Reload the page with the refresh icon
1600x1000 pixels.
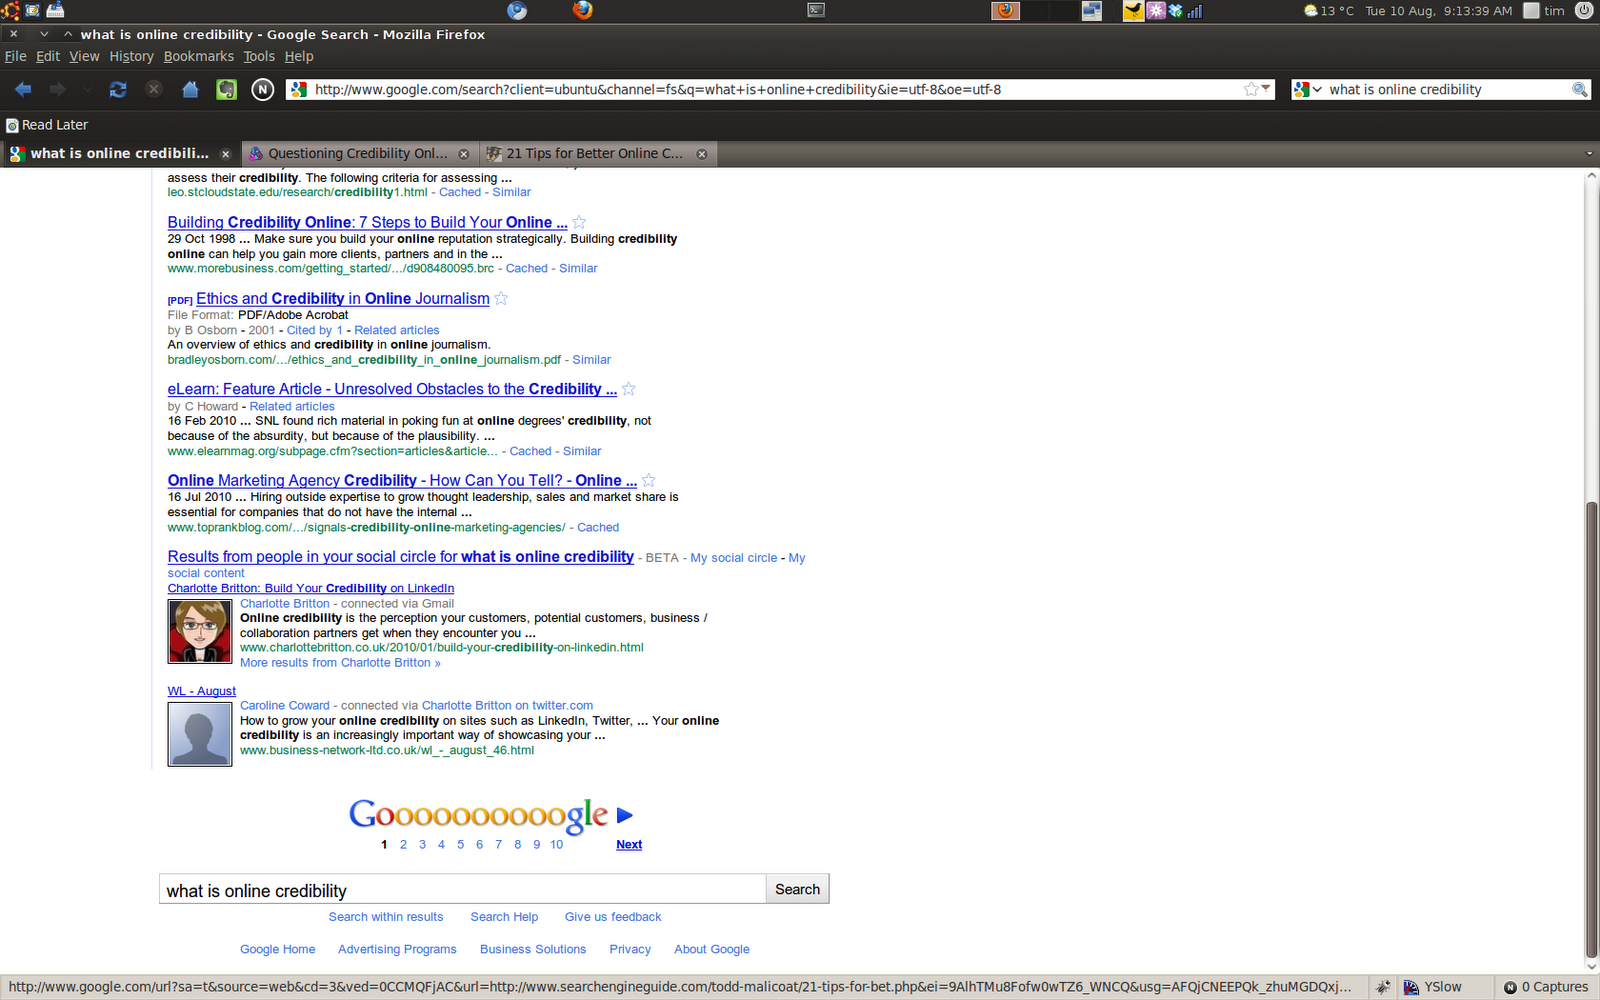(118, 89)
